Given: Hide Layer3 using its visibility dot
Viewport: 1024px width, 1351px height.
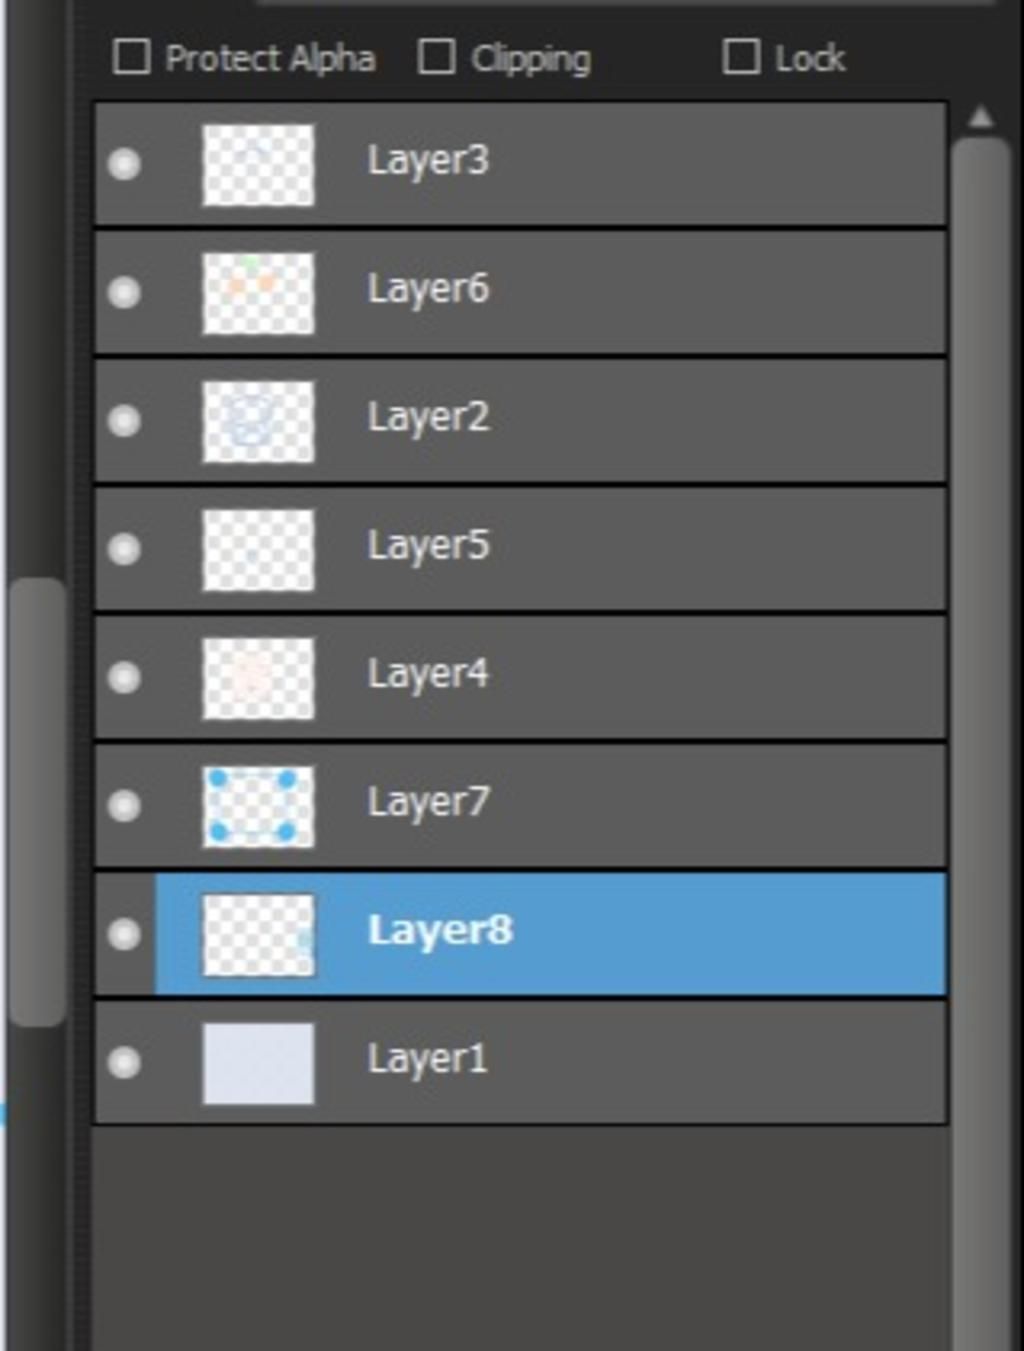Looking at the screenshot, I should [124, 164].
